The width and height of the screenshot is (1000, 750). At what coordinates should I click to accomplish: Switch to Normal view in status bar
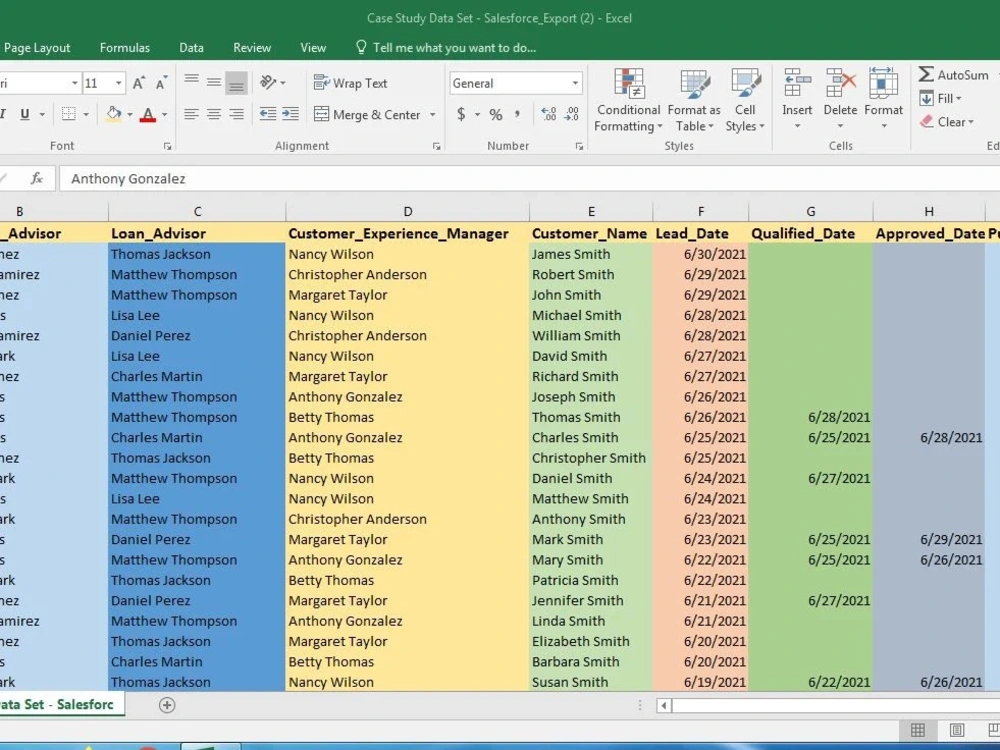(918, 730)
